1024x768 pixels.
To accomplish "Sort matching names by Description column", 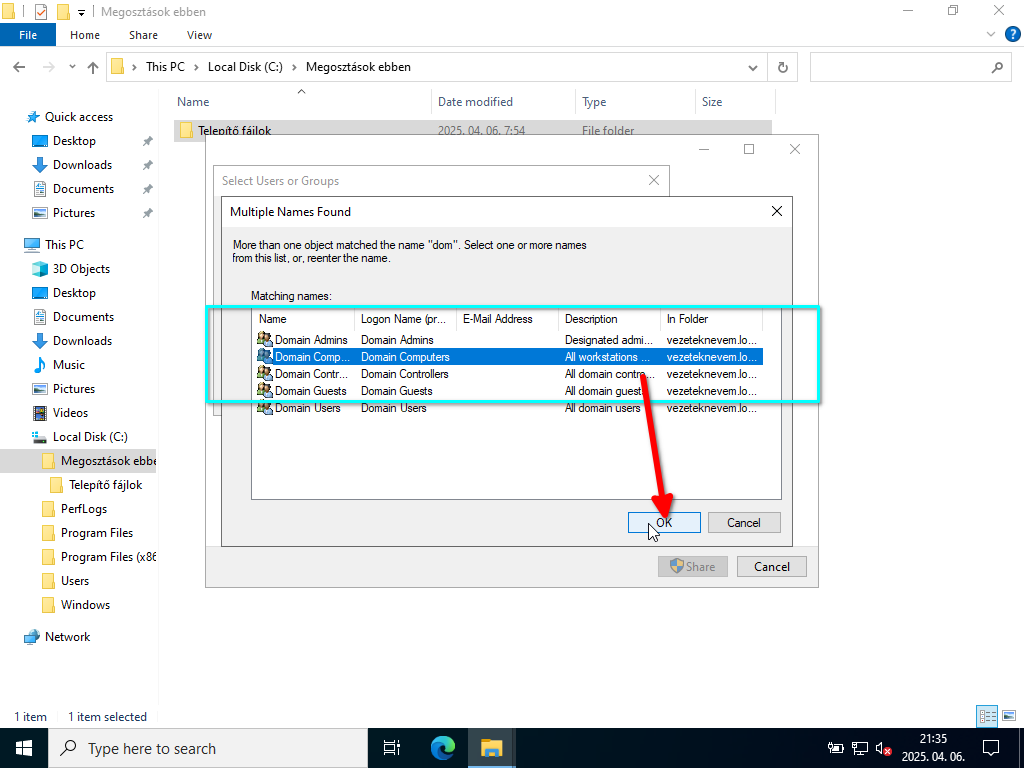I will coord(608,319).
